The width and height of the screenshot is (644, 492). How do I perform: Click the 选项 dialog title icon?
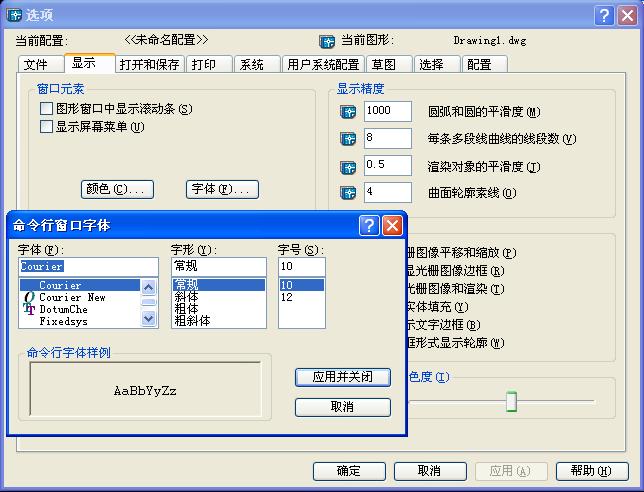[14, 16]
